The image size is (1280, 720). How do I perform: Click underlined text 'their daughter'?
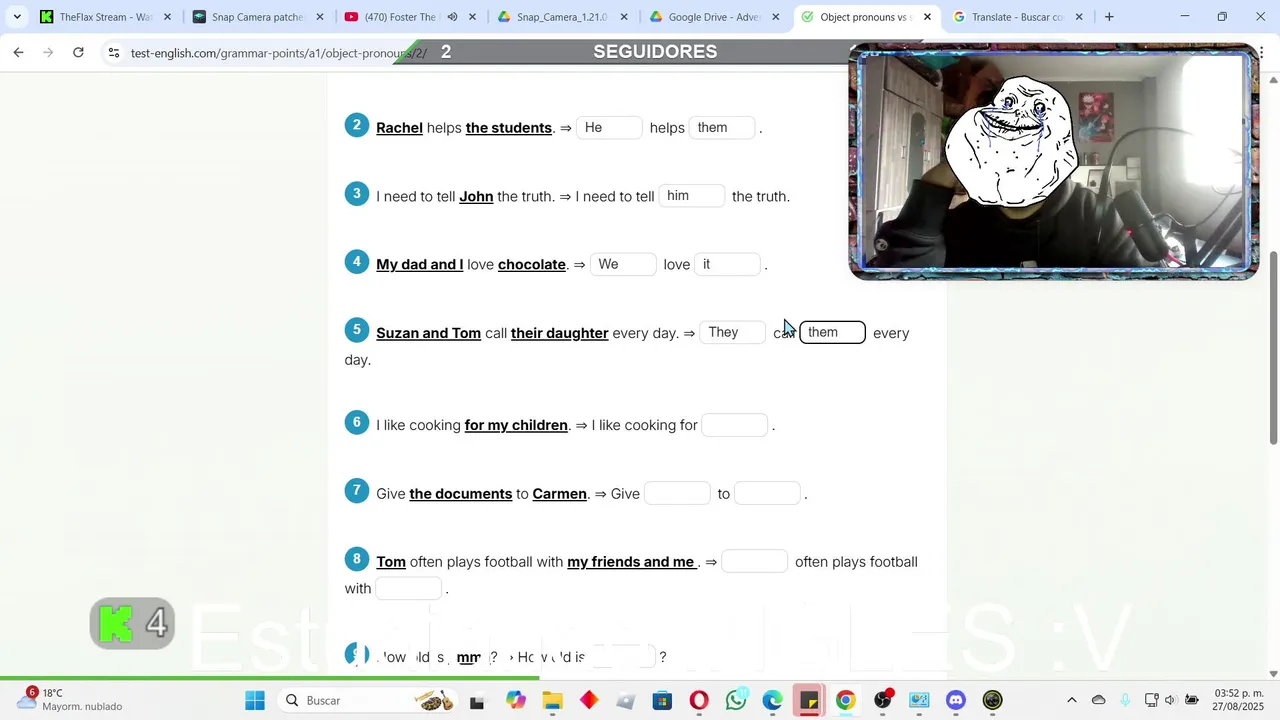coord(560,333)
